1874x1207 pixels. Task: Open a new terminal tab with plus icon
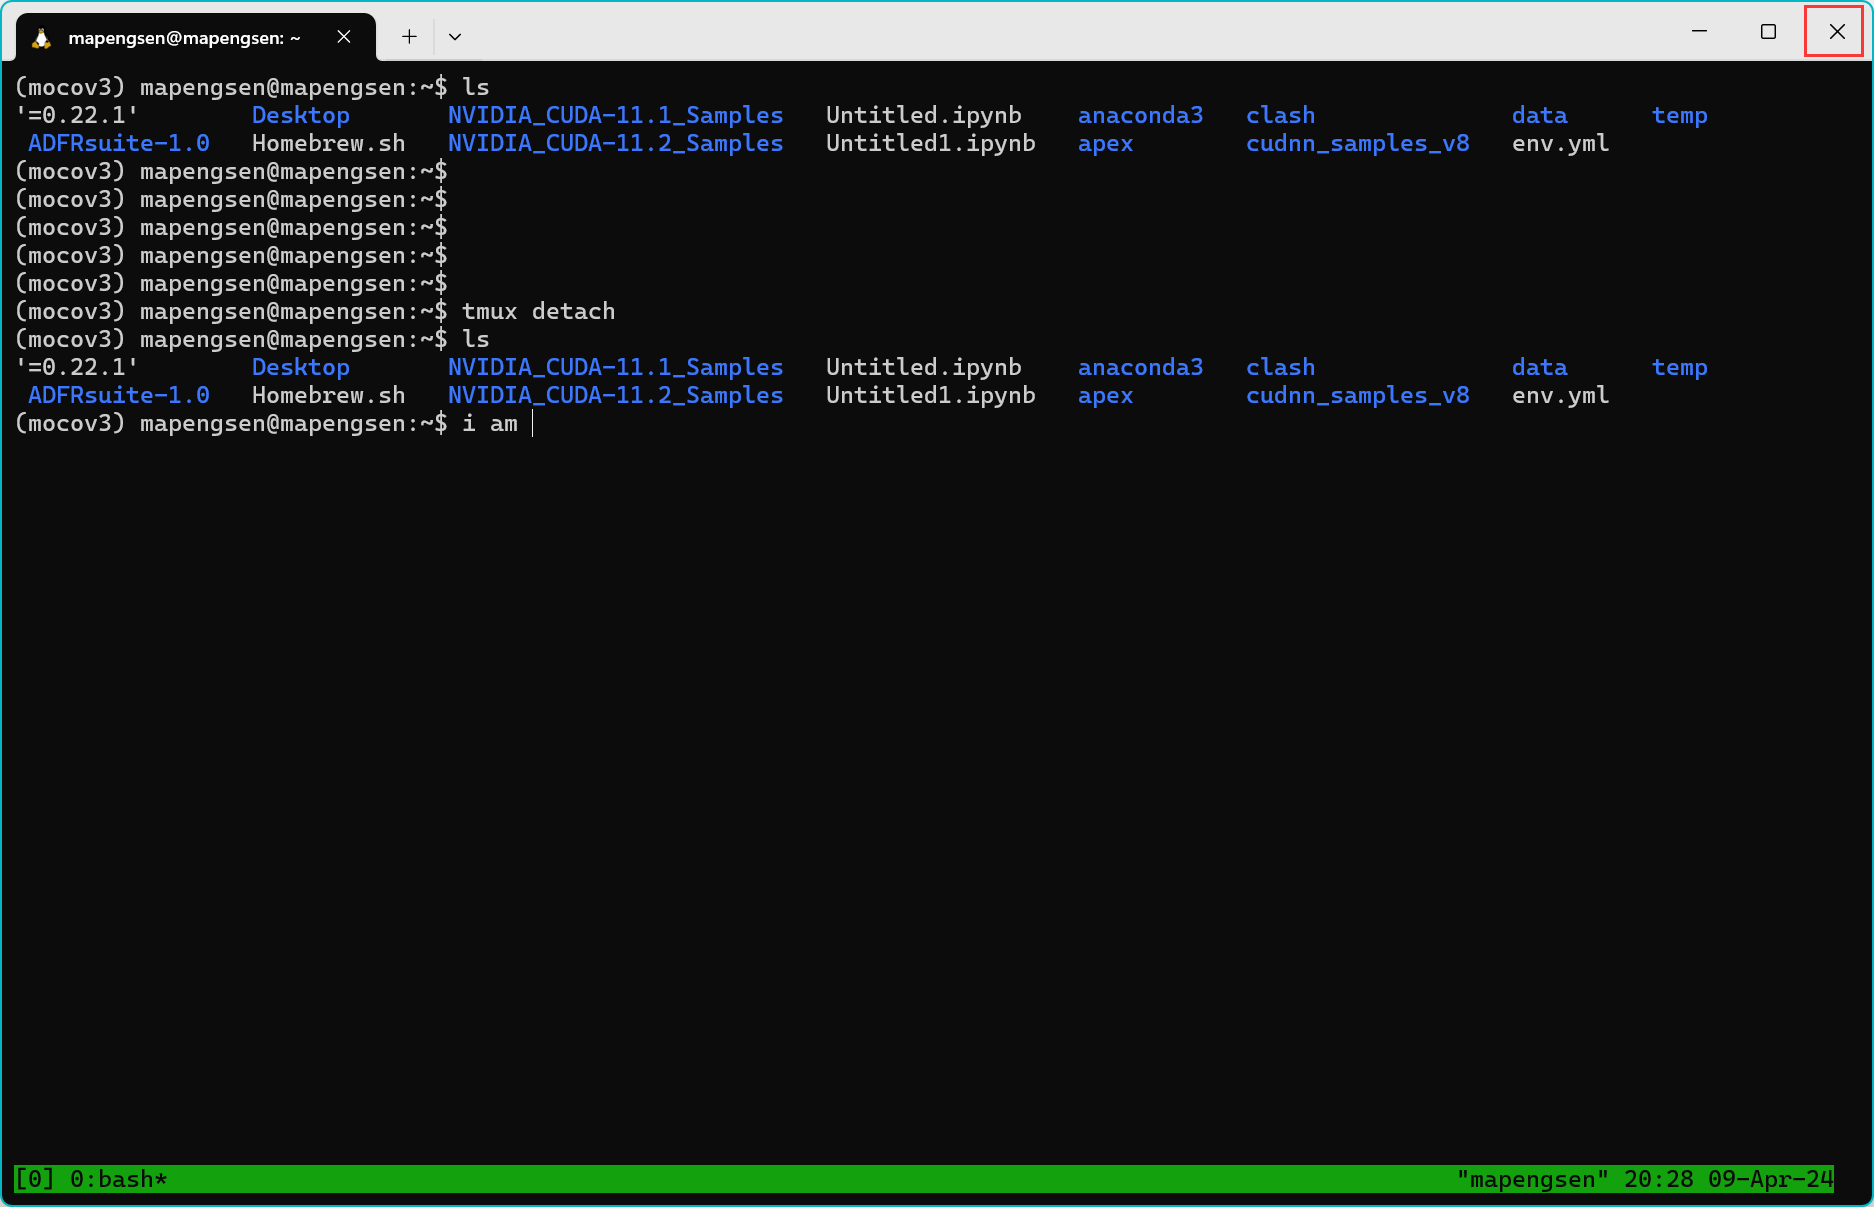[x=408, y=36]
